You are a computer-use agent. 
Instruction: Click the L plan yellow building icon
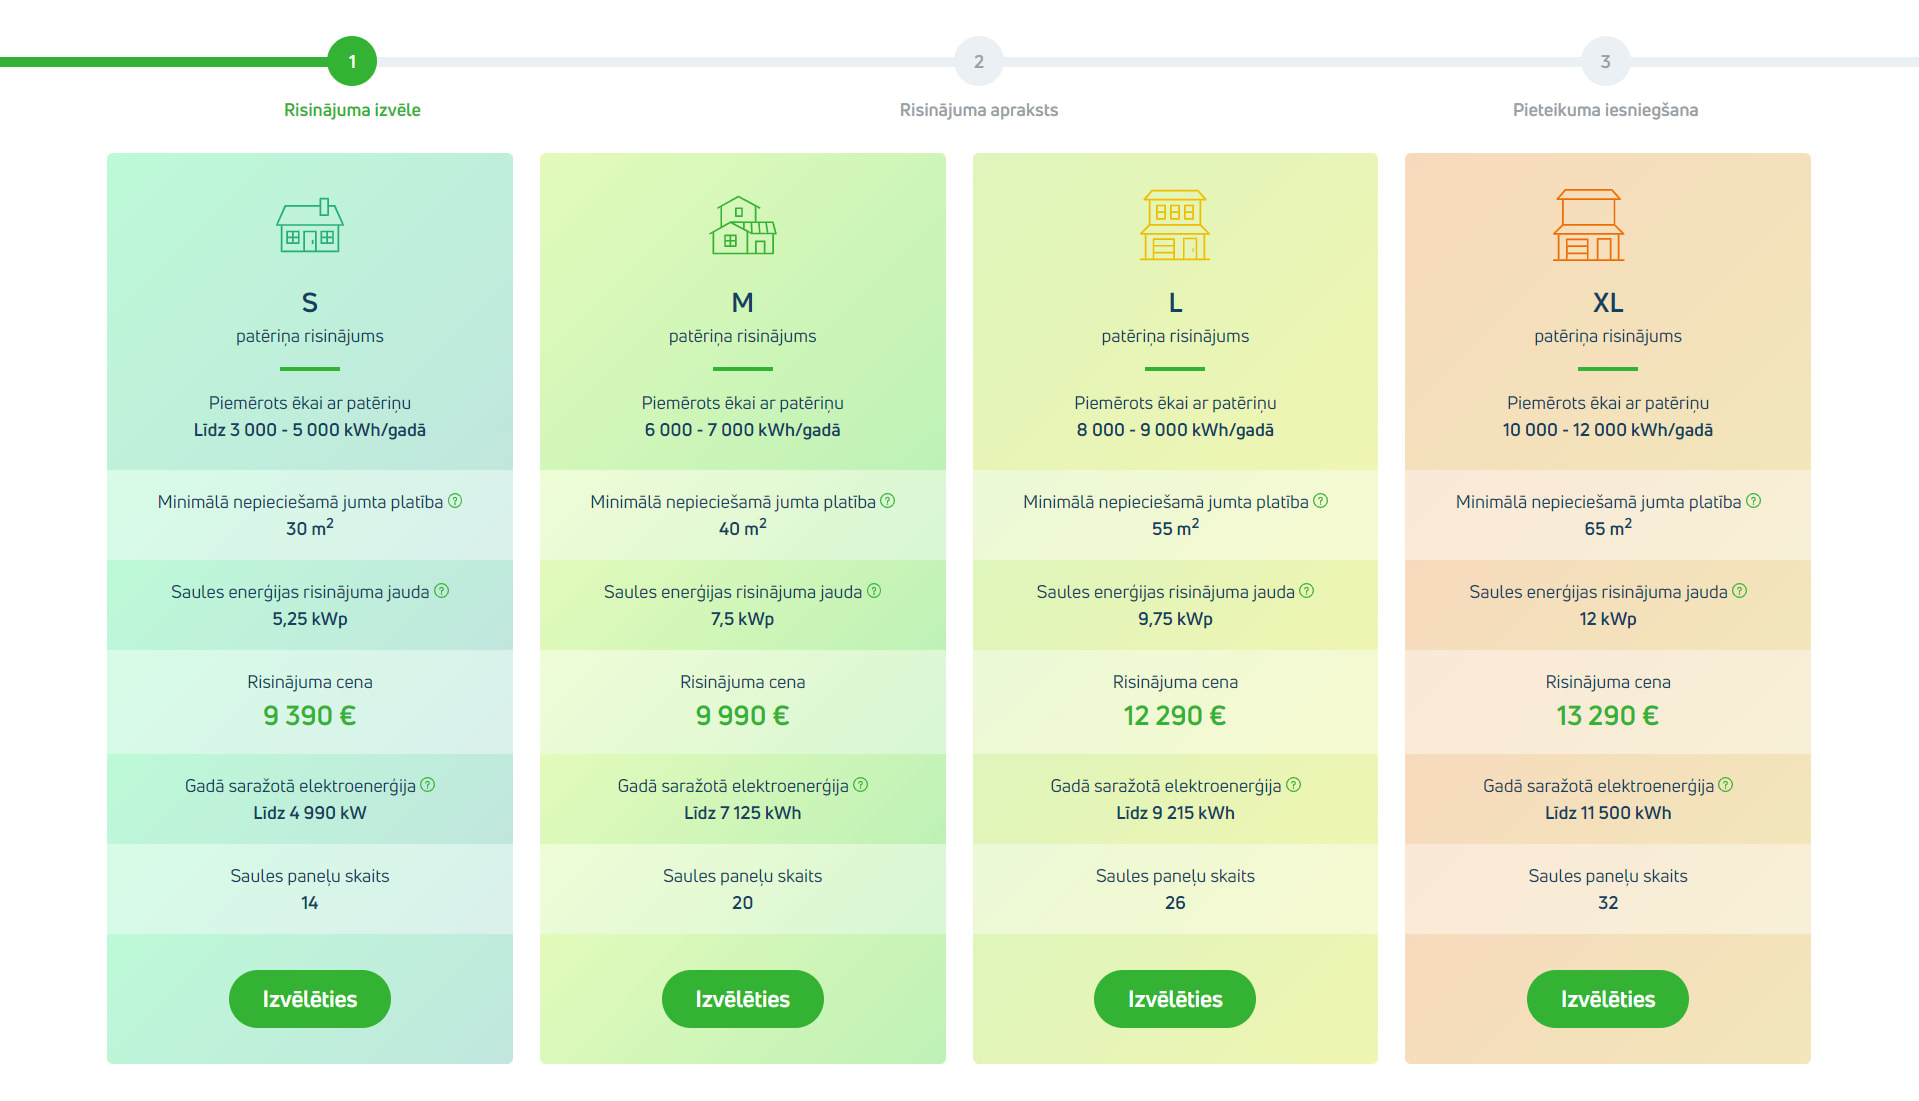point(1175,225)
